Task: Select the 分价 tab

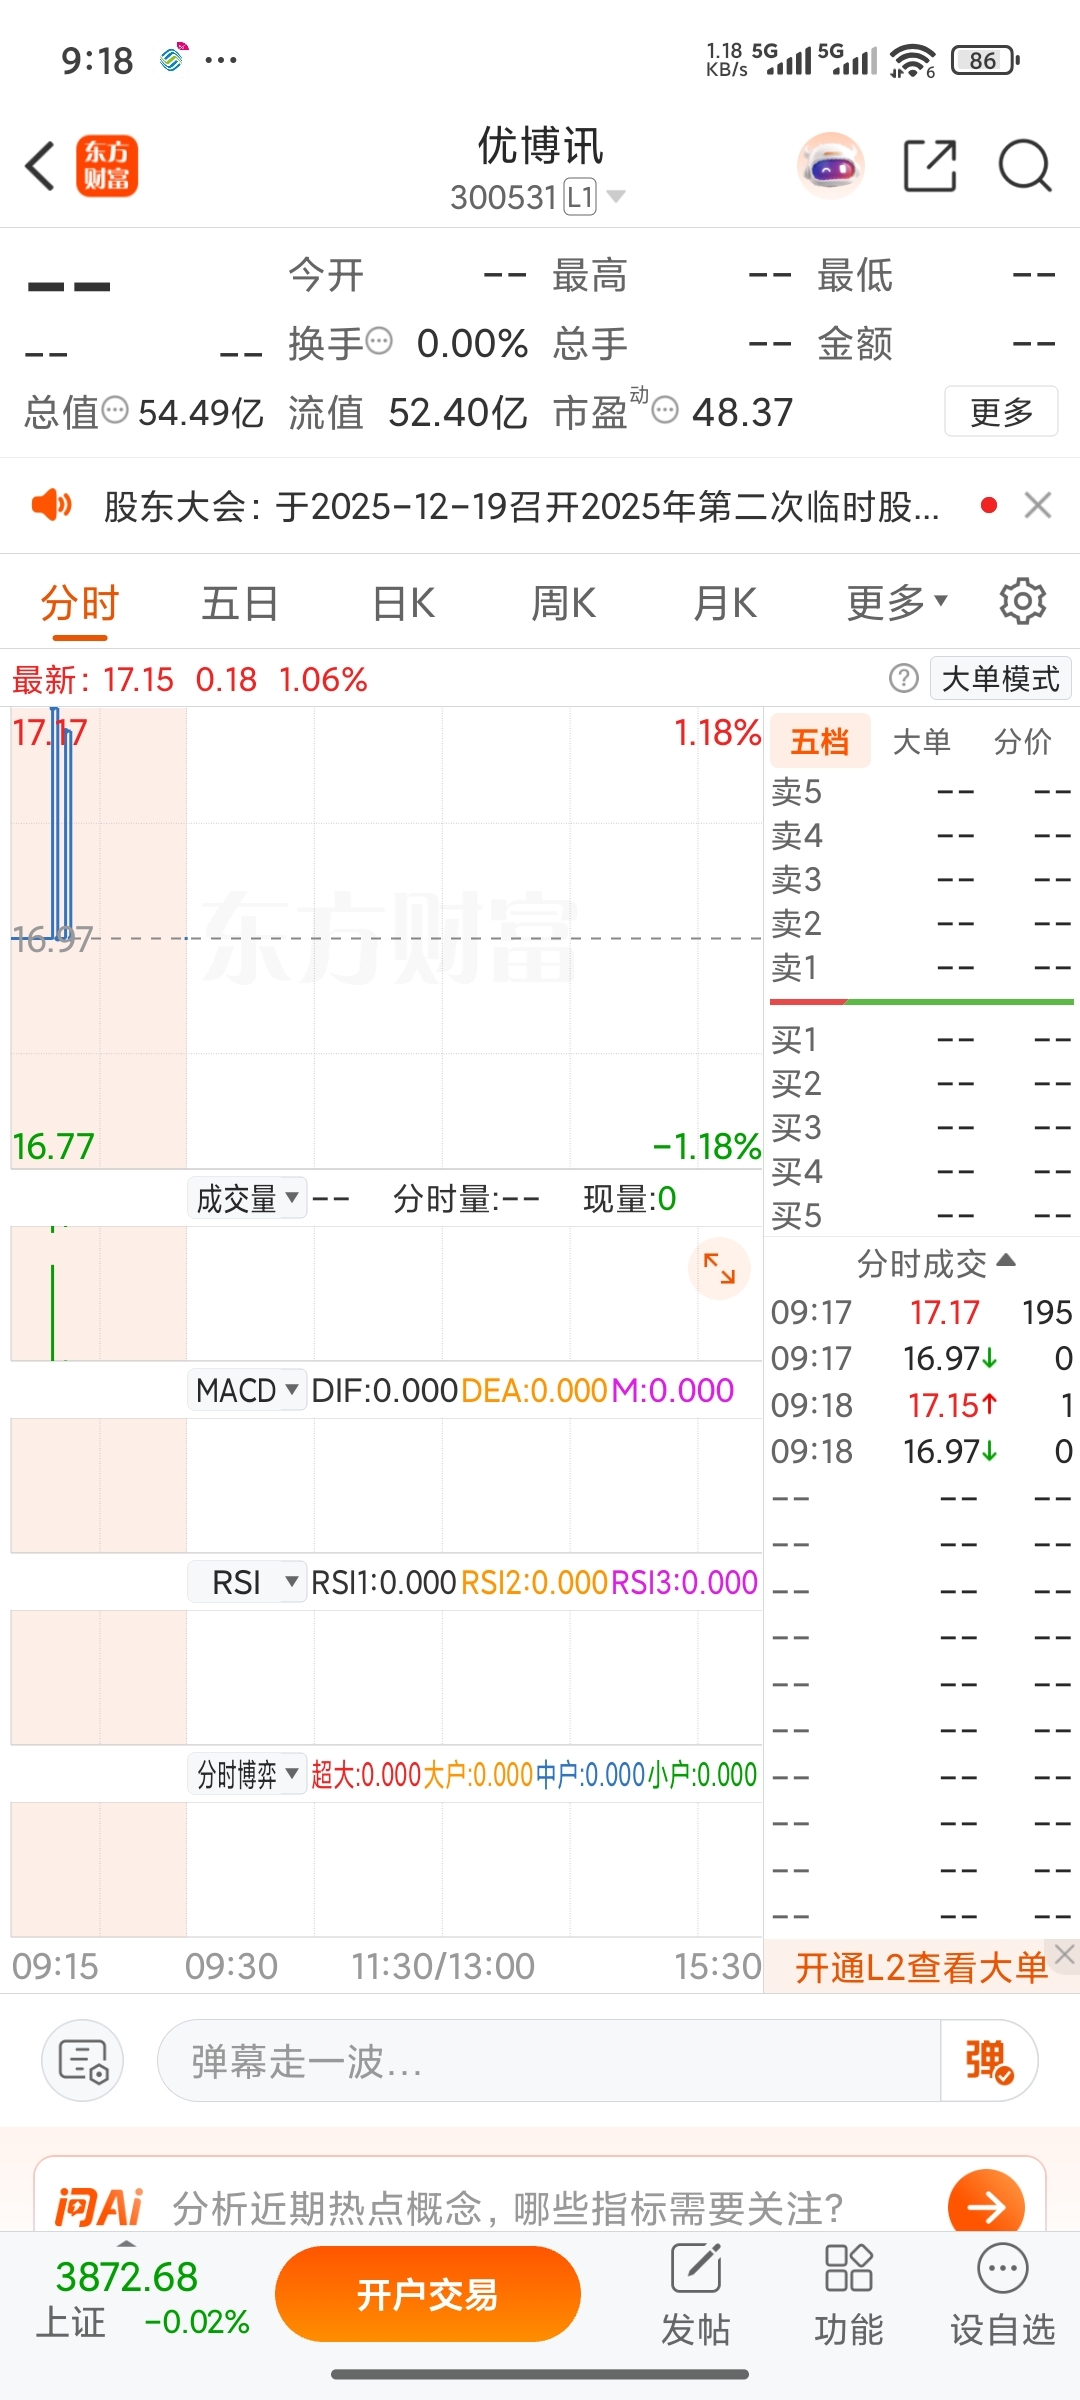Action: pyautogui.click(x=1022, y=741)
